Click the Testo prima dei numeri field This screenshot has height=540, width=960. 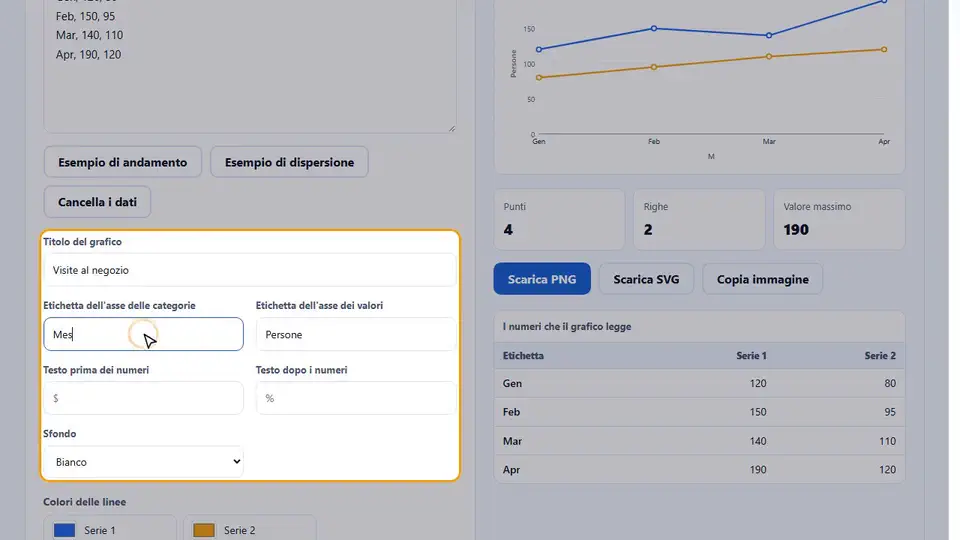[x=143, y=398]
